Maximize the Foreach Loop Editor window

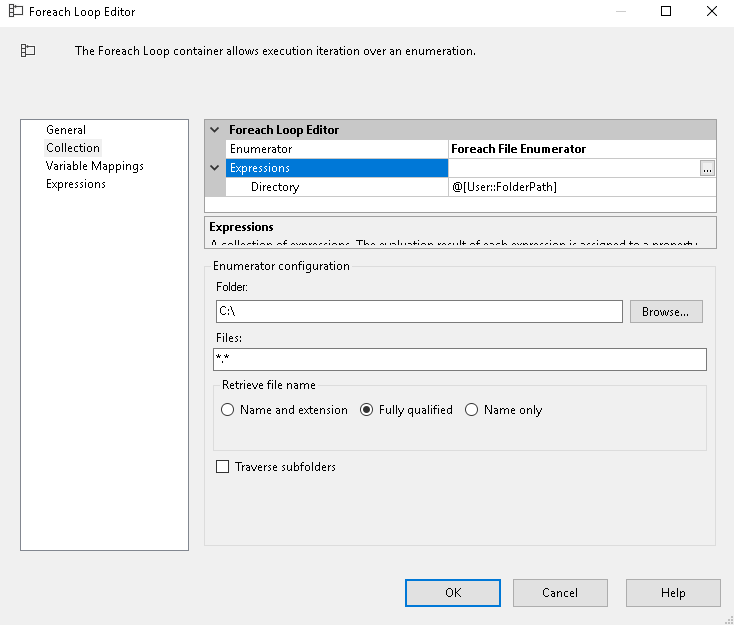667,12
